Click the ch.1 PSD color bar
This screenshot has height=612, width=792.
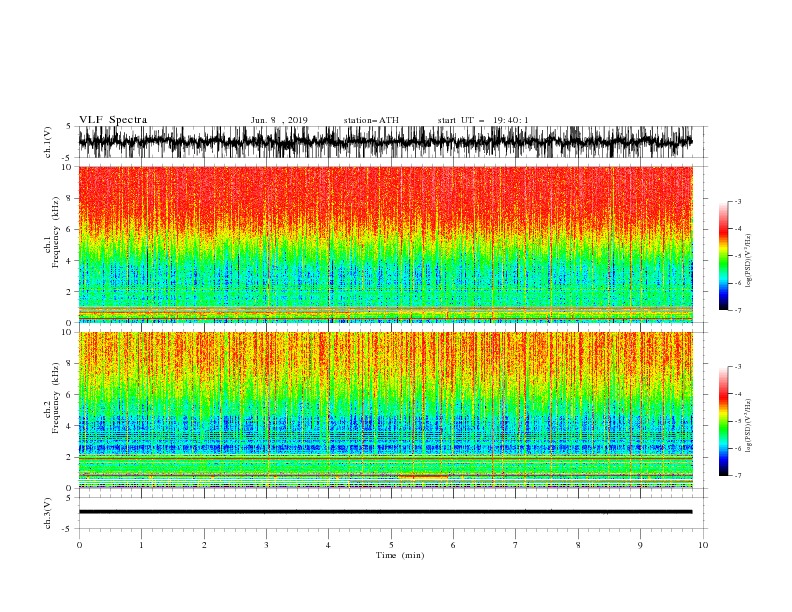coord(723,256)
